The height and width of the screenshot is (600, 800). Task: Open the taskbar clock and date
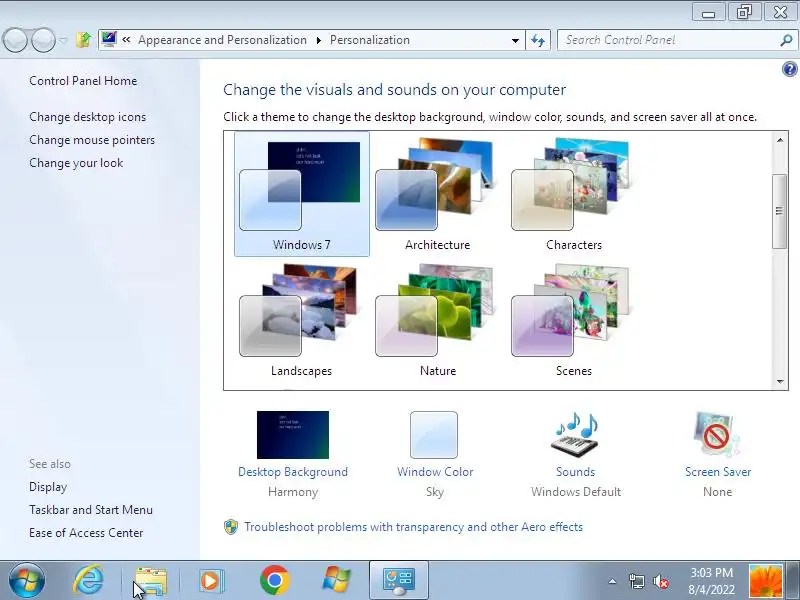(x=712, y=581)
